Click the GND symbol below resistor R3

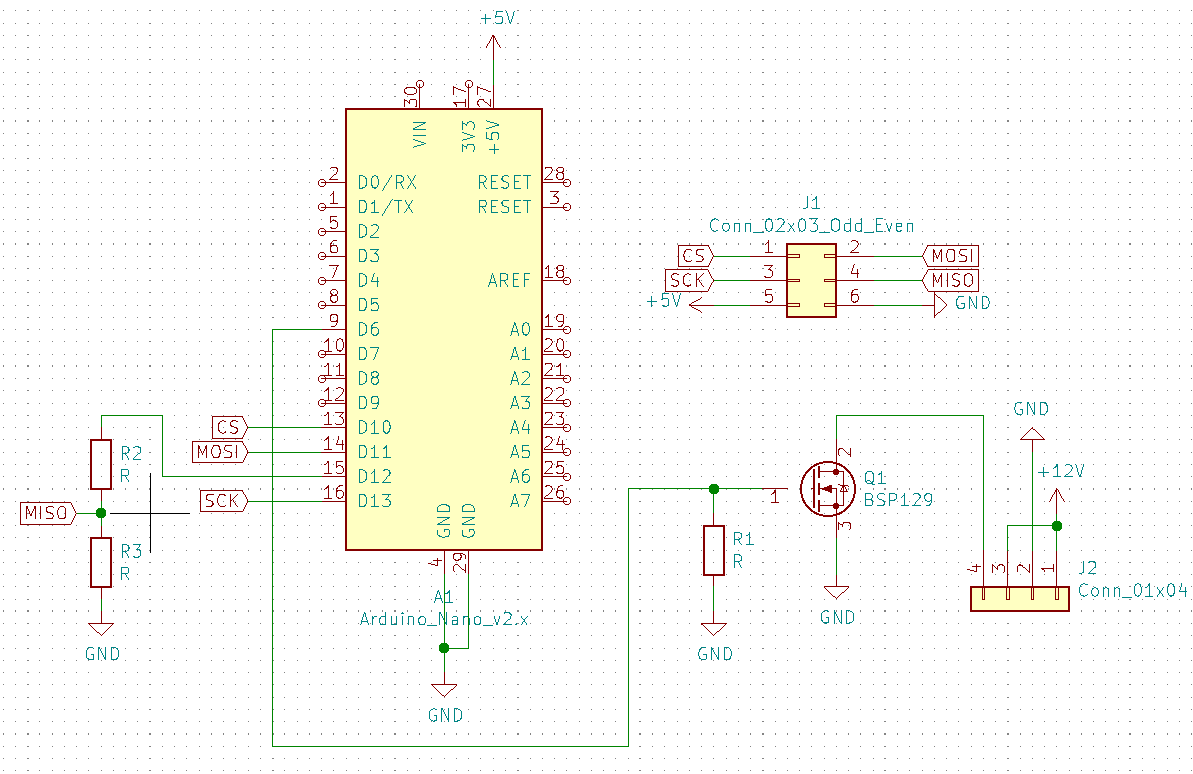[x=101, y=629]
